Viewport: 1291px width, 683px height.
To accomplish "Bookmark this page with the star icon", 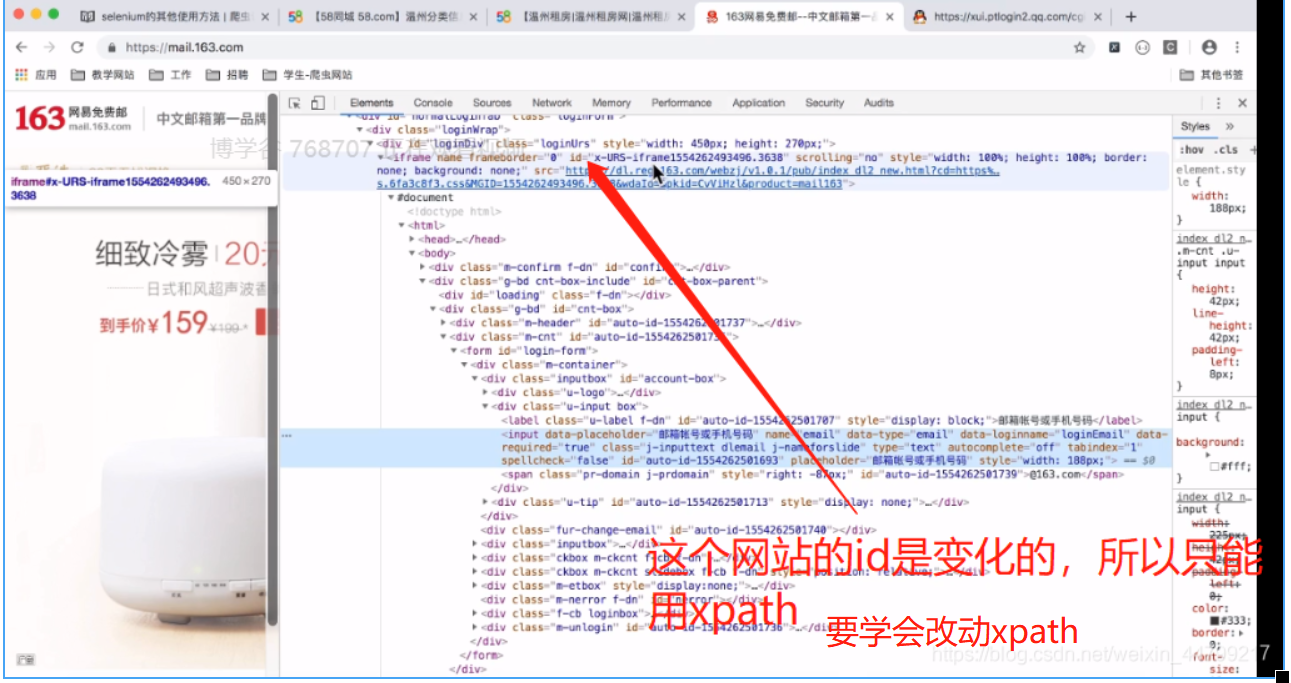I will point(1079,47).
